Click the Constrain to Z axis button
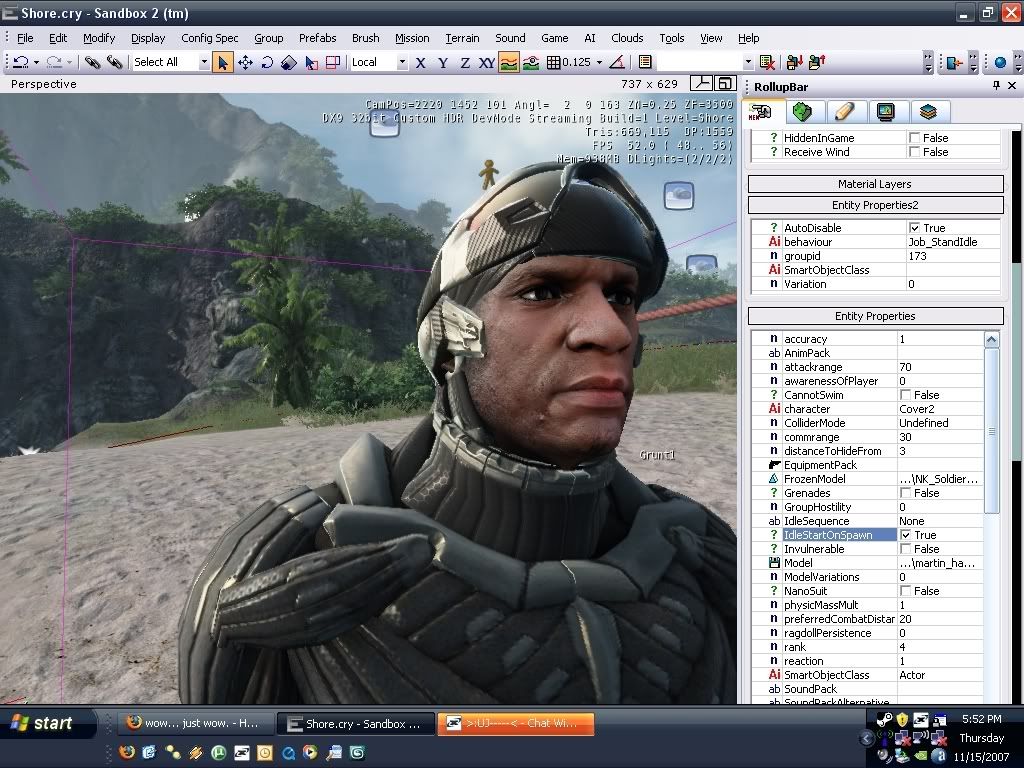Image resolution: width=1024 pixels, height=768 pixels. pos(465,63)
